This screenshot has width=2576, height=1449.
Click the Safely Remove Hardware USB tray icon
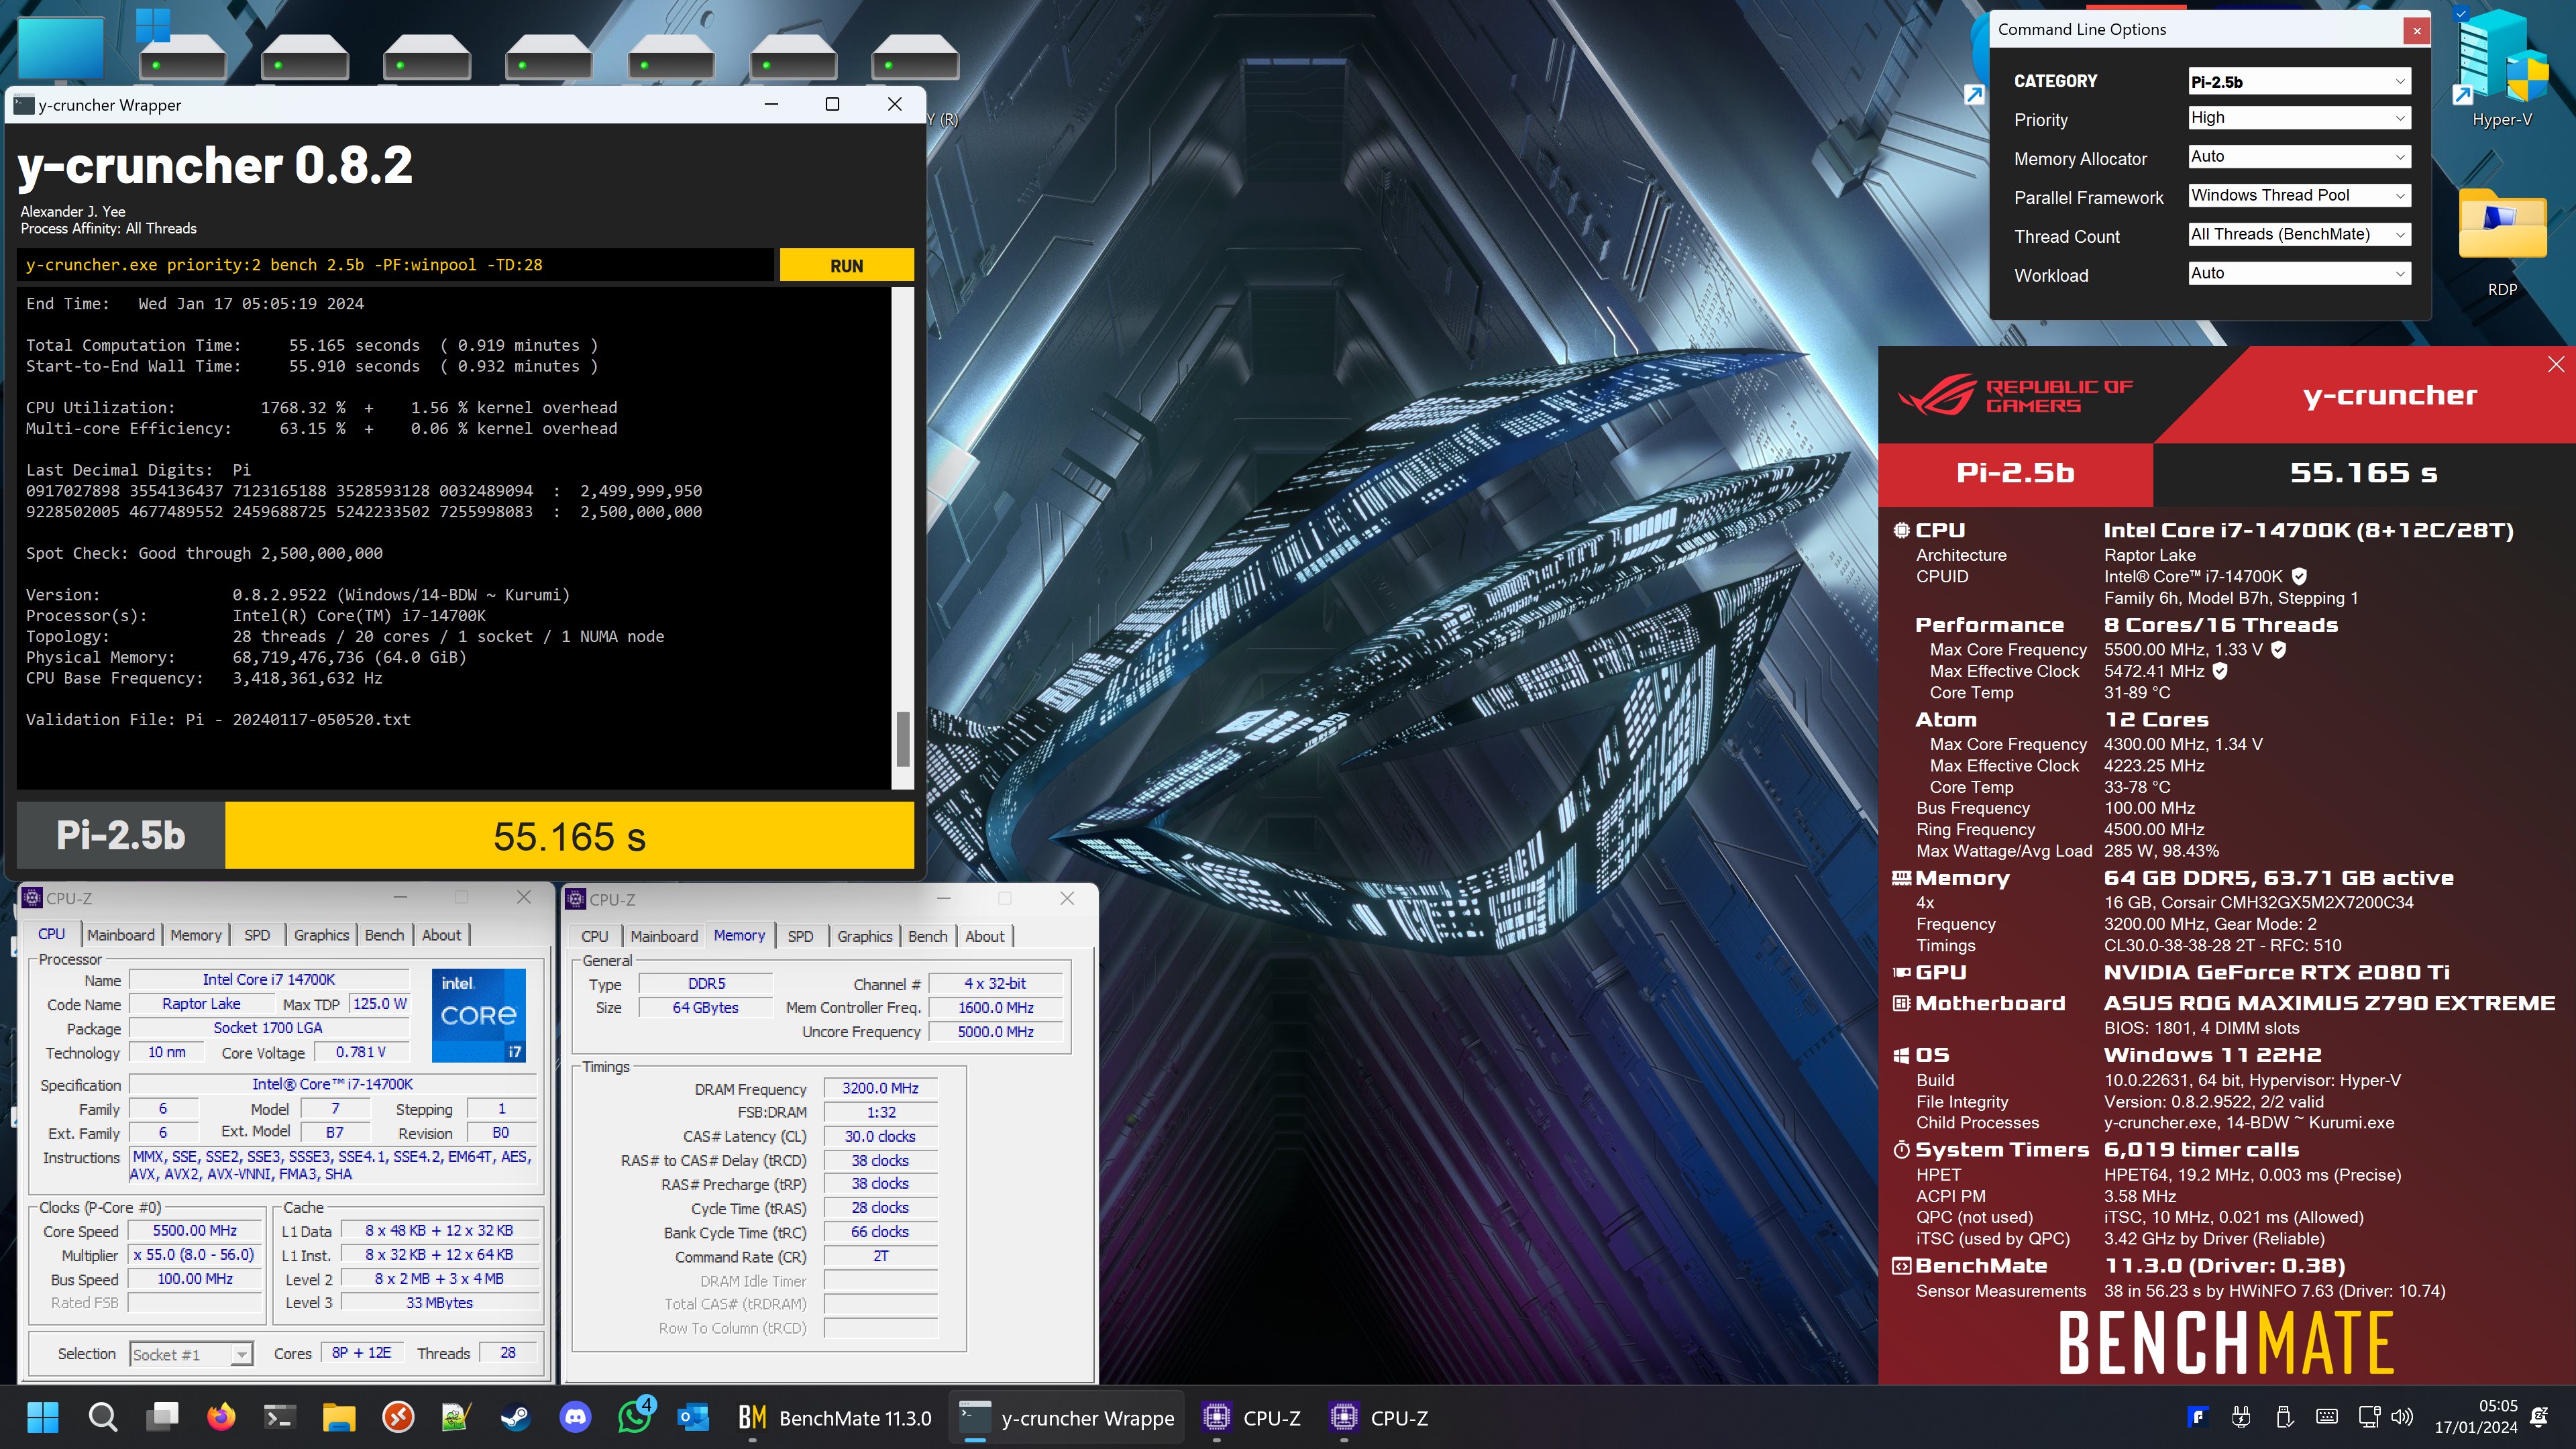pos(2283,1417)
